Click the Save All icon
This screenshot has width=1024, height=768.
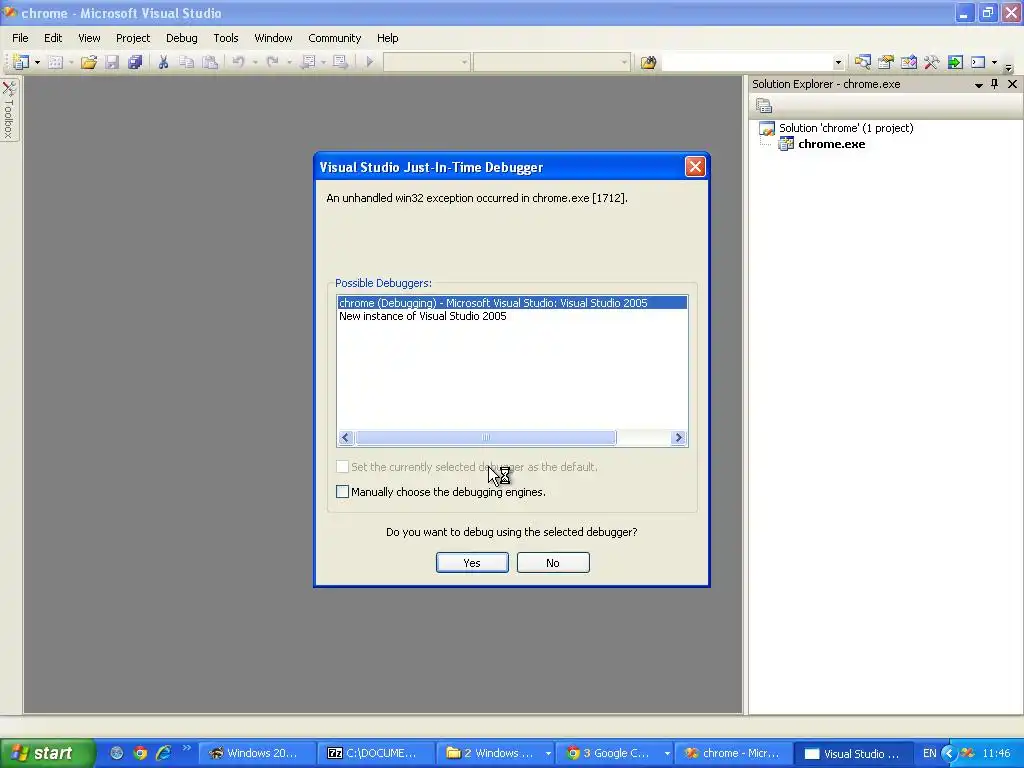coord(135,62)
